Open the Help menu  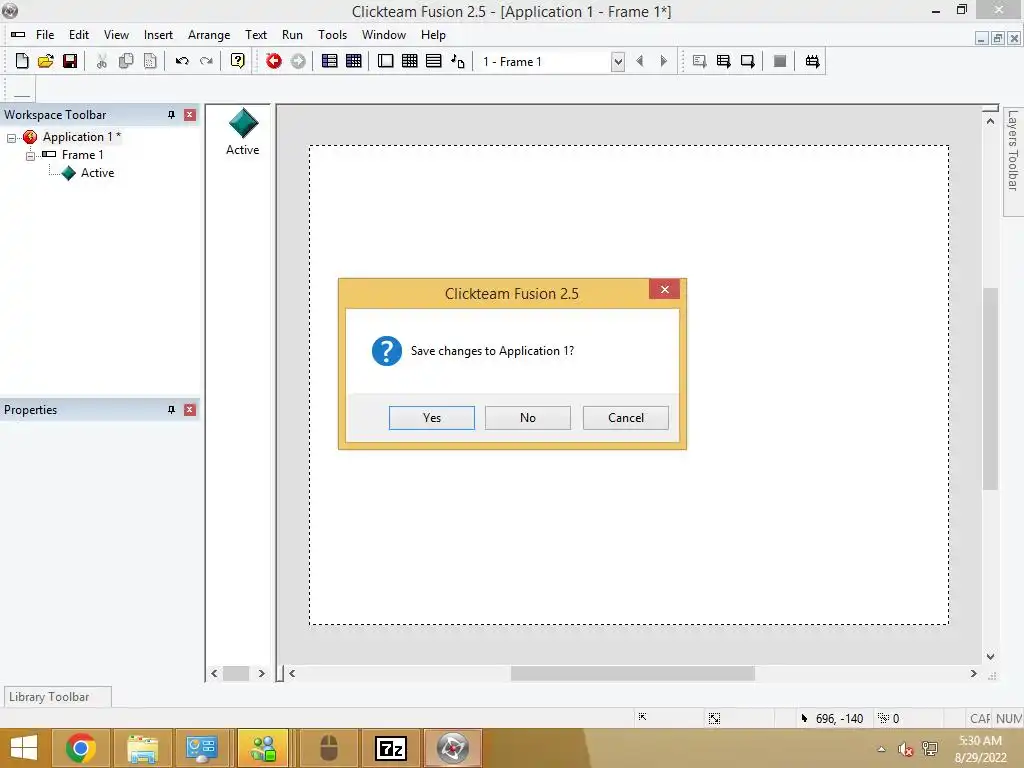coord(433,35)
